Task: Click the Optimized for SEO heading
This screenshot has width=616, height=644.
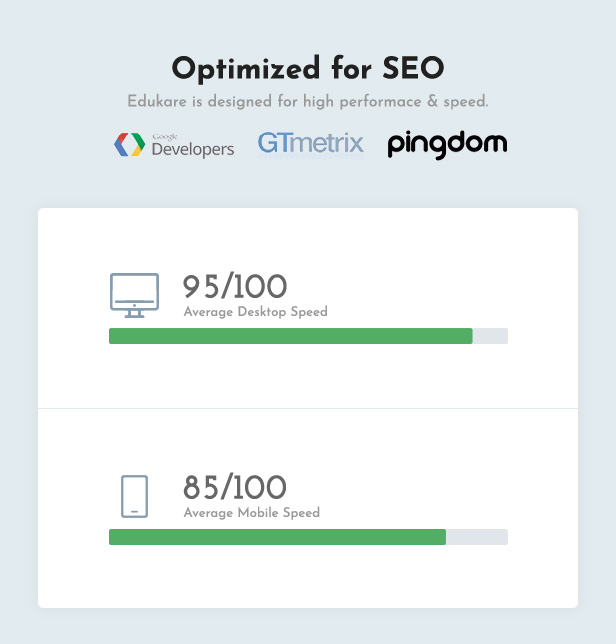Action: [x=308, y=68]
